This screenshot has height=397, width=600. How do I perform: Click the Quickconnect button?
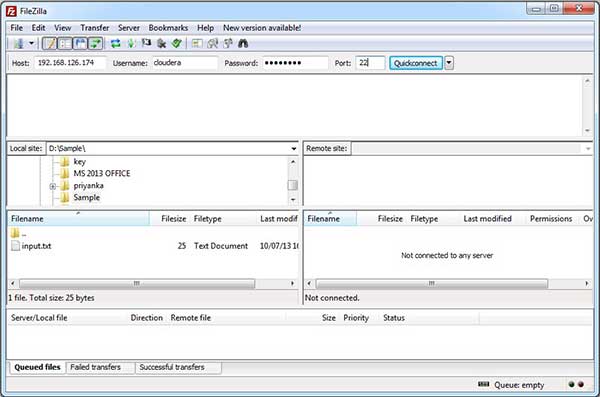416,63
